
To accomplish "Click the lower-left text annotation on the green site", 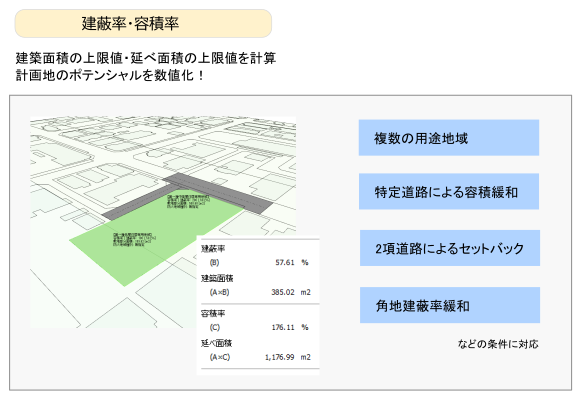I will point(134,239).
